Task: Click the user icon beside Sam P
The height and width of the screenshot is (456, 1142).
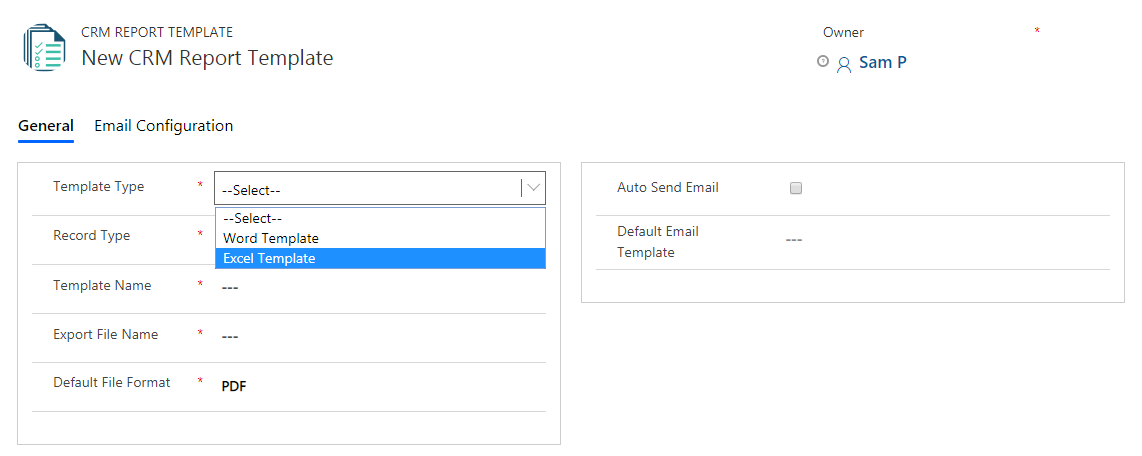Action: (844, 65)
